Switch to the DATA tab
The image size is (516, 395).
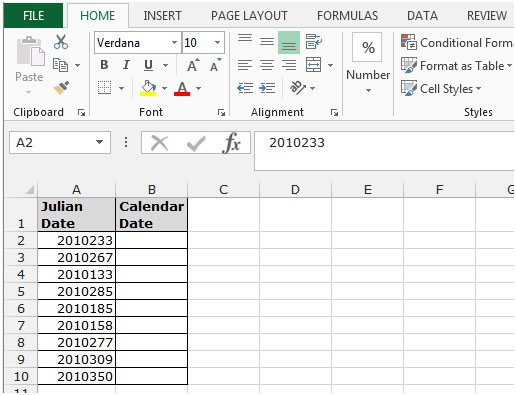click(x=422, y=16)
